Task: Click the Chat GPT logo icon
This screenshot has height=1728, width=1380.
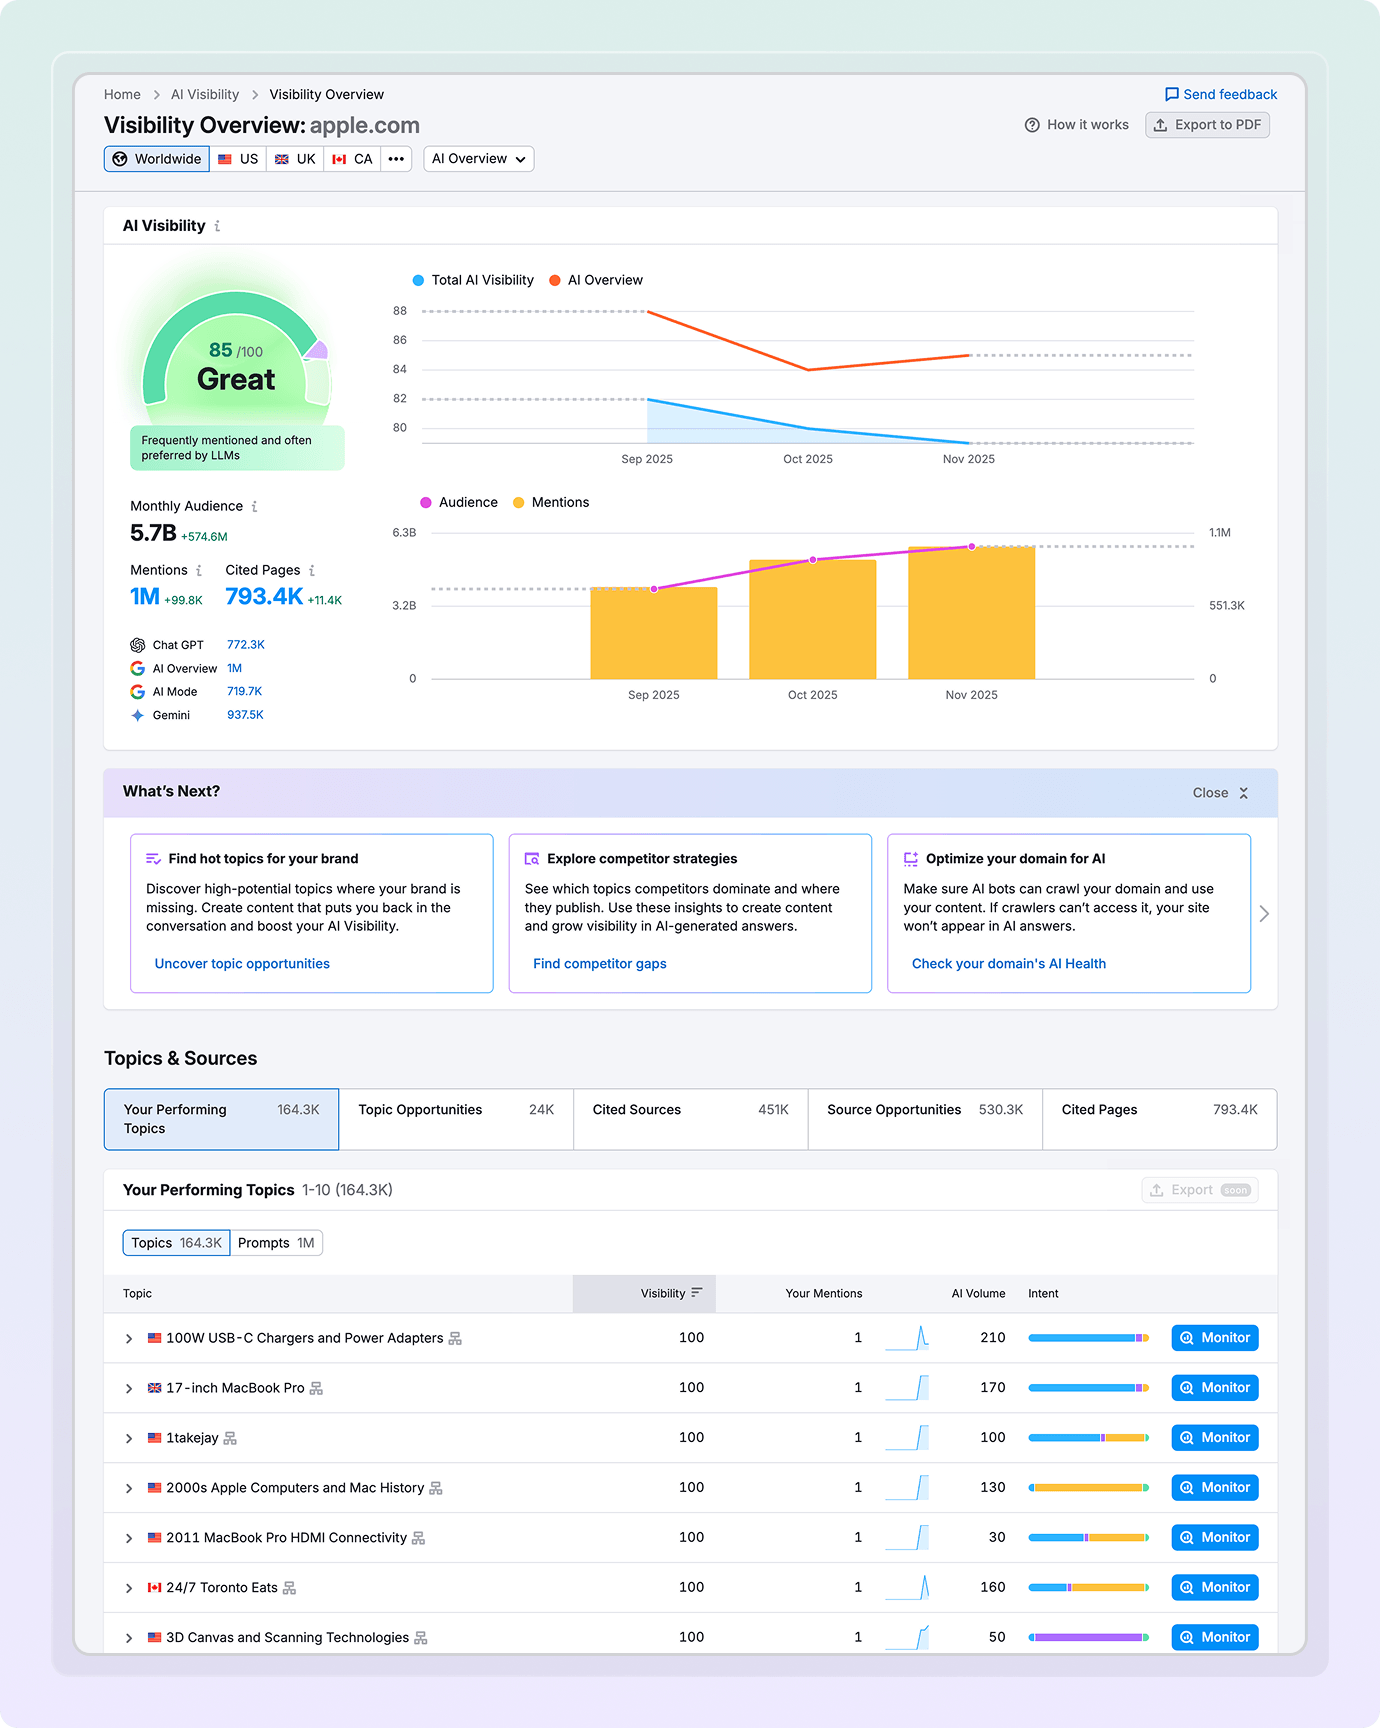Action: click(138, 645)
